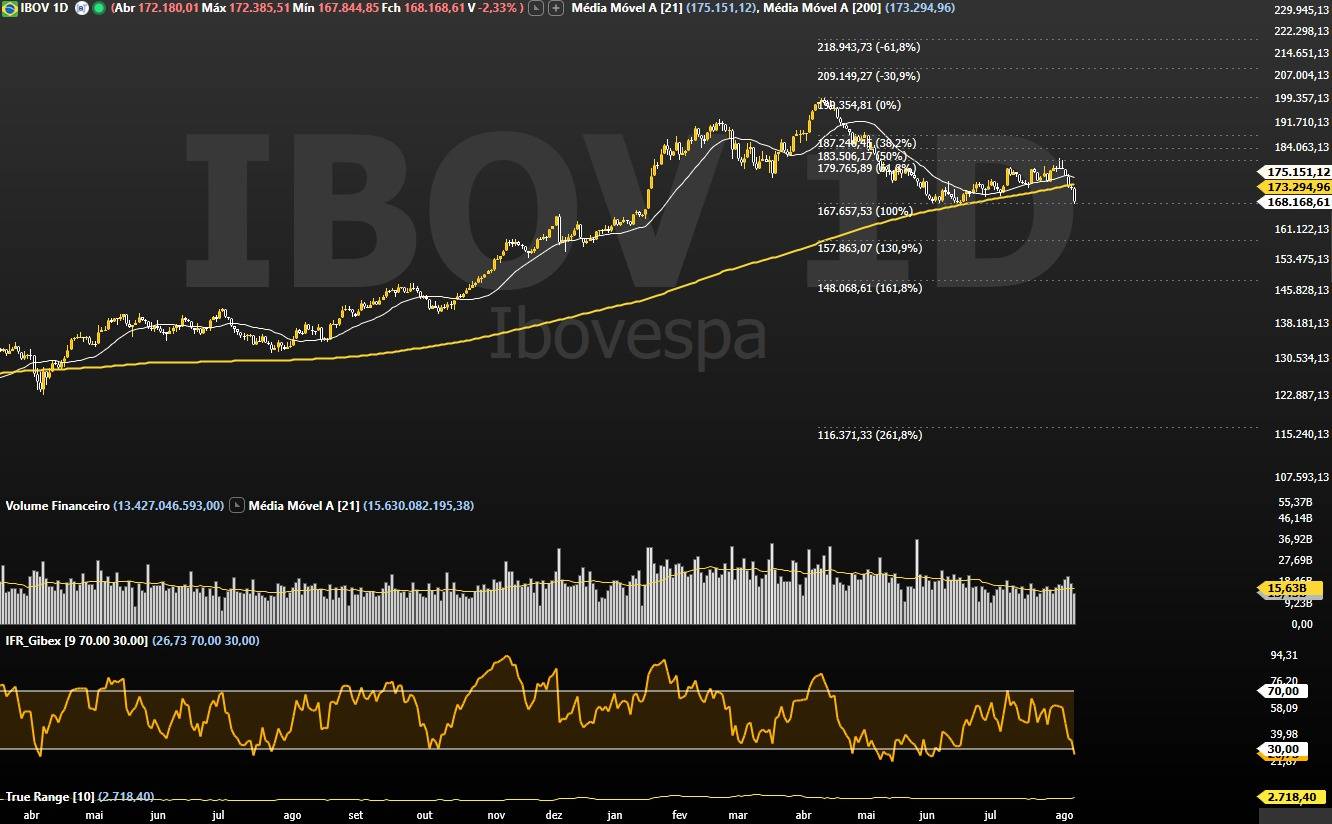Image resolution: width=1332 pixels, height=824 pixels.
Task: Click the 167.657,53 (100%) Fibonacci label
Action: point(864,212)
